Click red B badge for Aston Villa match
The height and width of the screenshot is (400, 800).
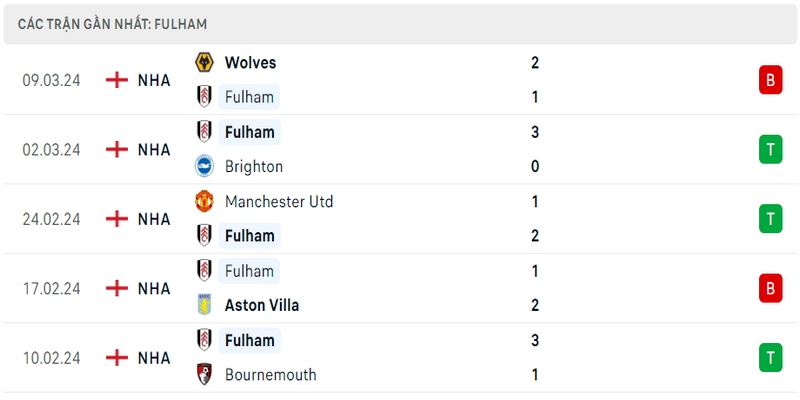pos(770,288)
